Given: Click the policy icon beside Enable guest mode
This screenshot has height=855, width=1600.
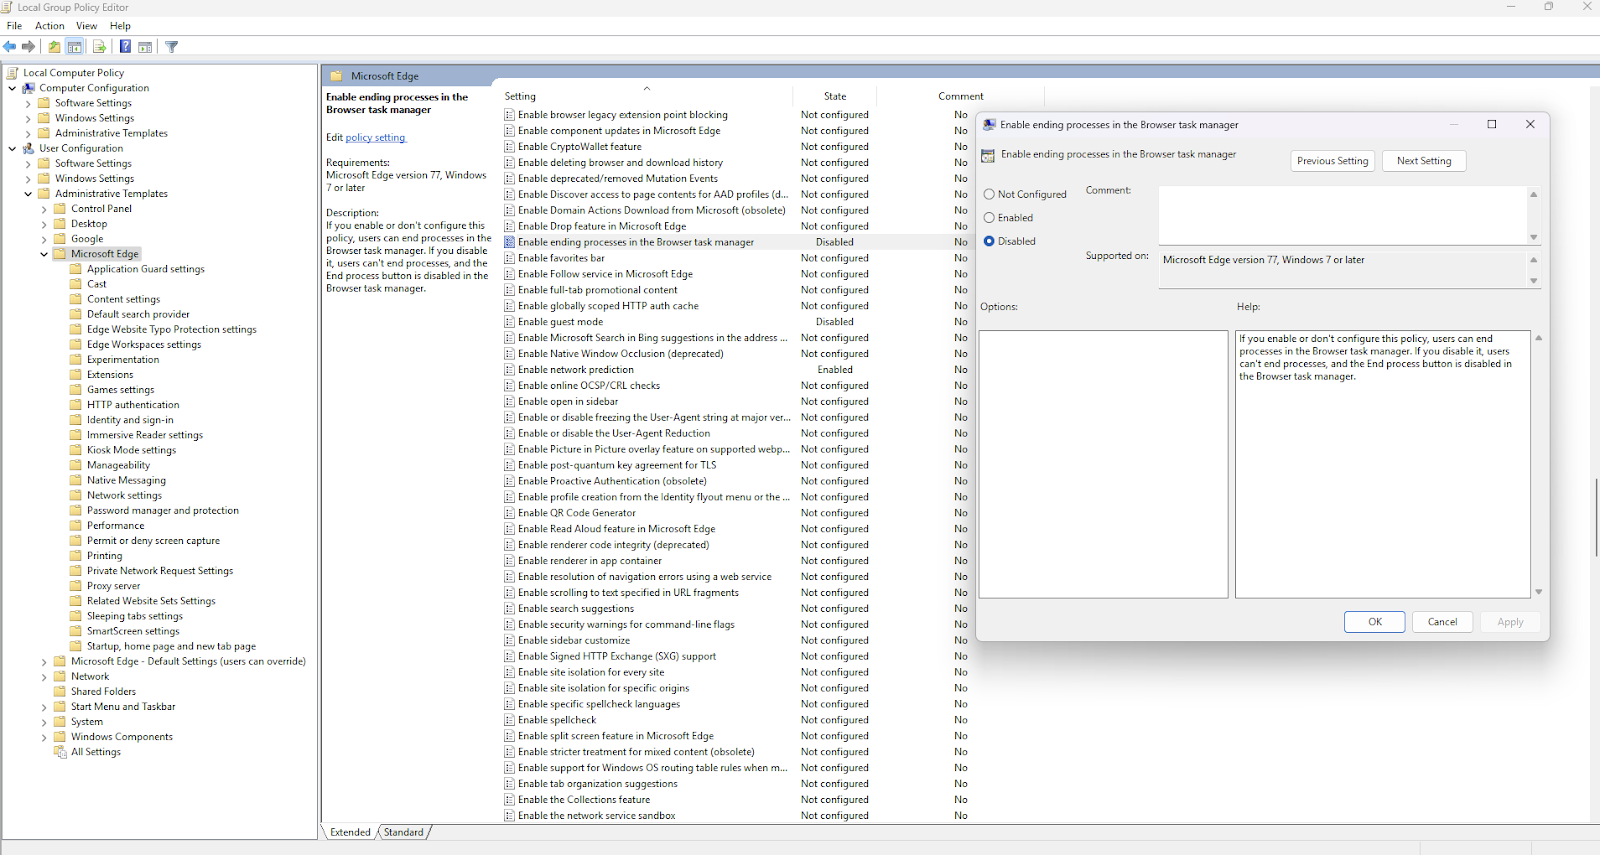Looking at the screenshot, I should pyautogui.click(x=510, y=322).
